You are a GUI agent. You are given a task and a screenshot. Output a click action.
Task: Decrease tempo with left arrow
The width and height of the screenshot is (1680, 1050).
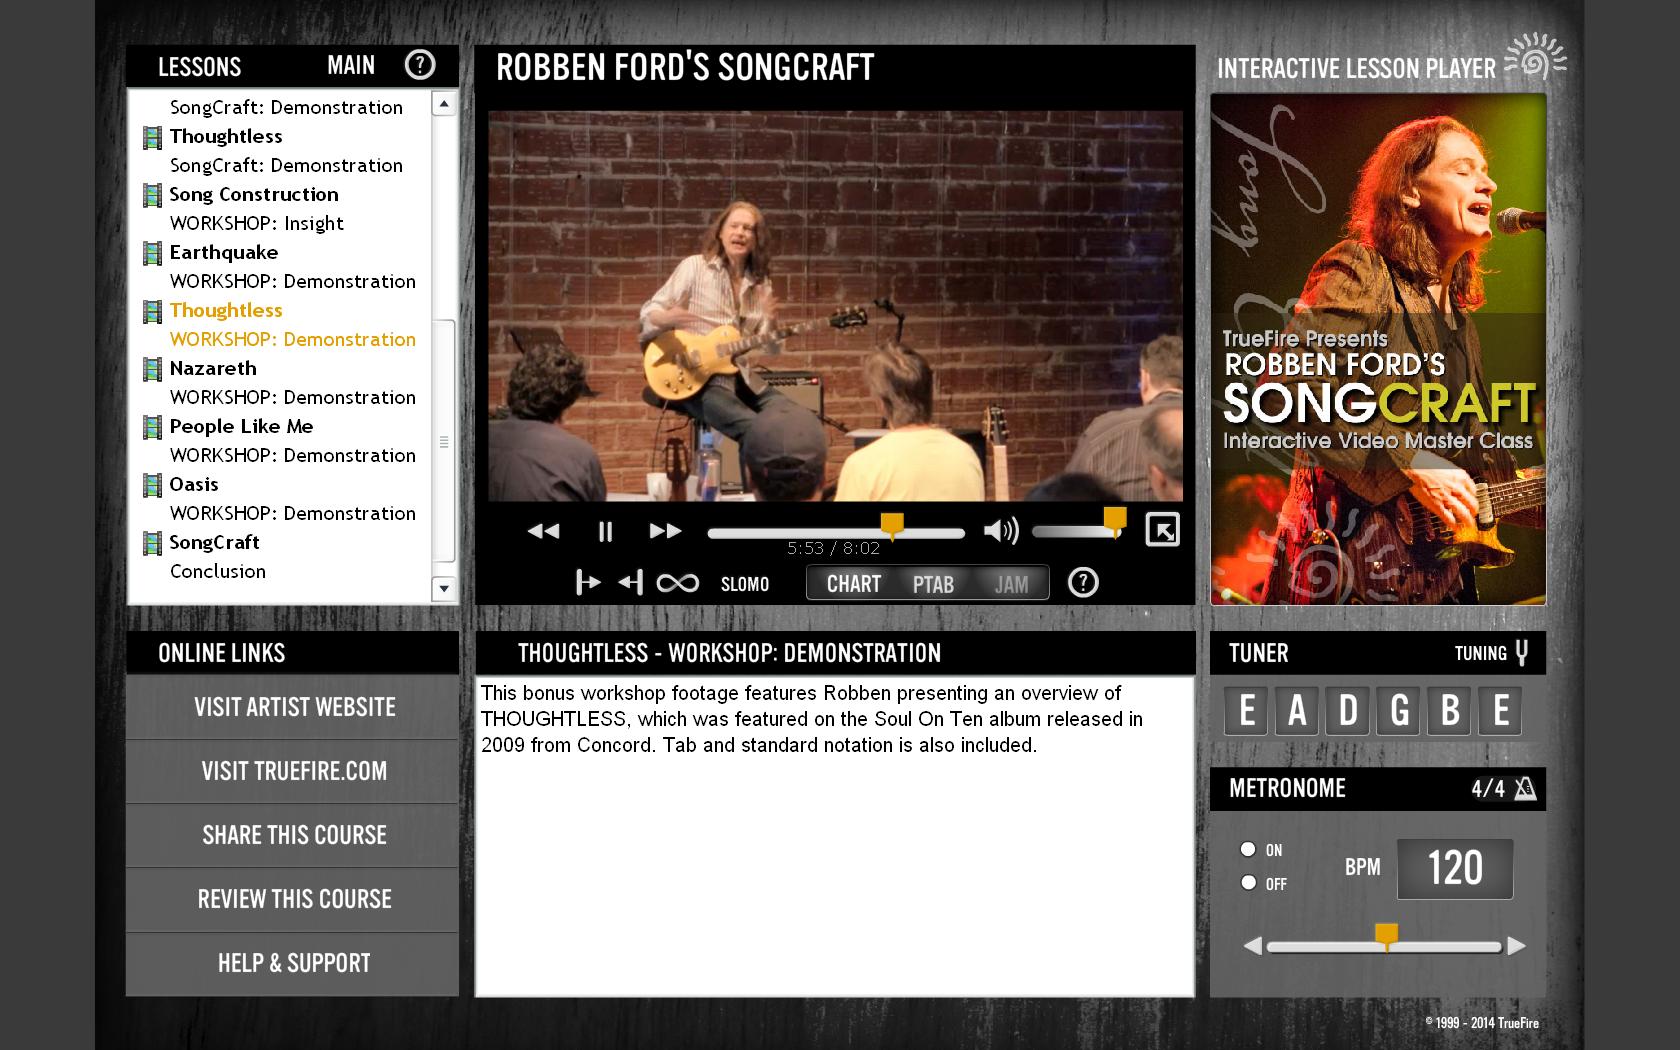pos(1252,946)
